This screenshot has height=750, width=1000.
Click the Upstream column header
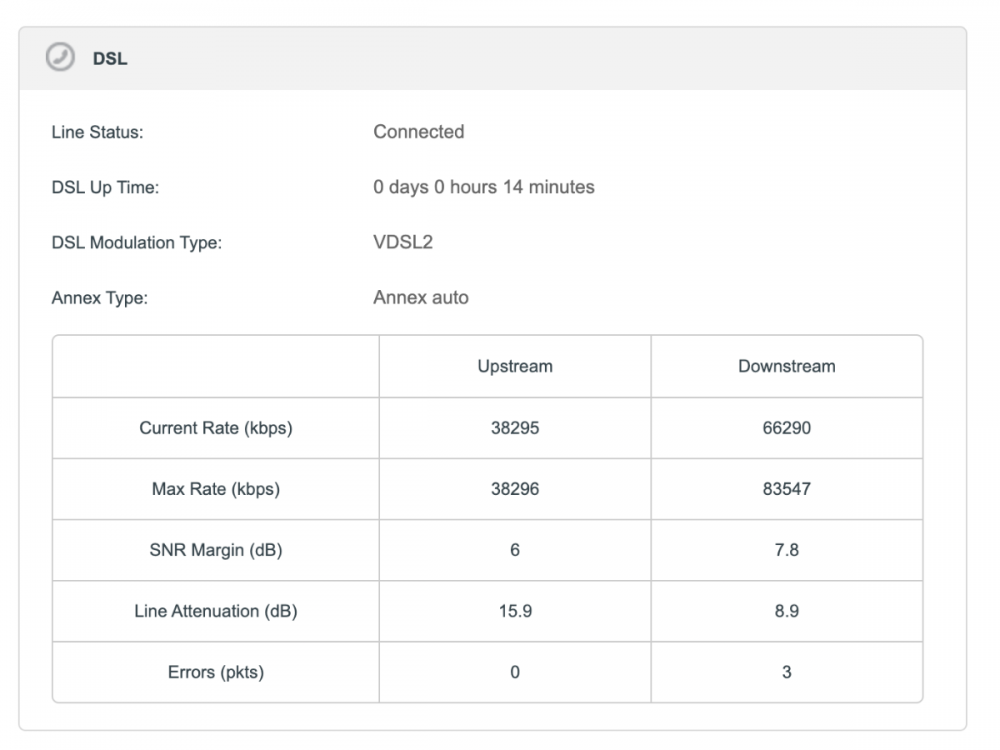[515, 366]
